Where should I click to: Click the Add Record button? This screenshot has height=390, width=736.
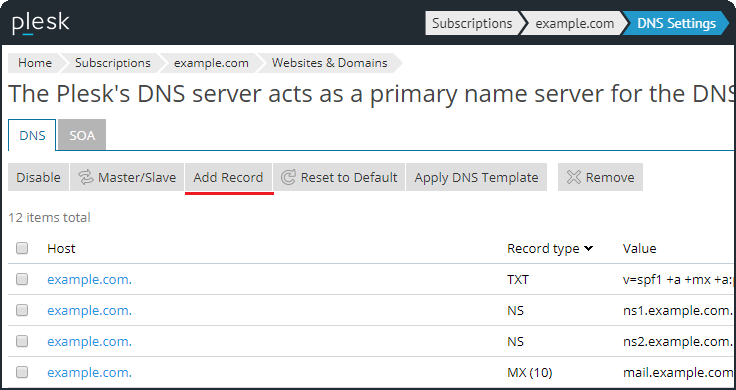click(228, 177)
